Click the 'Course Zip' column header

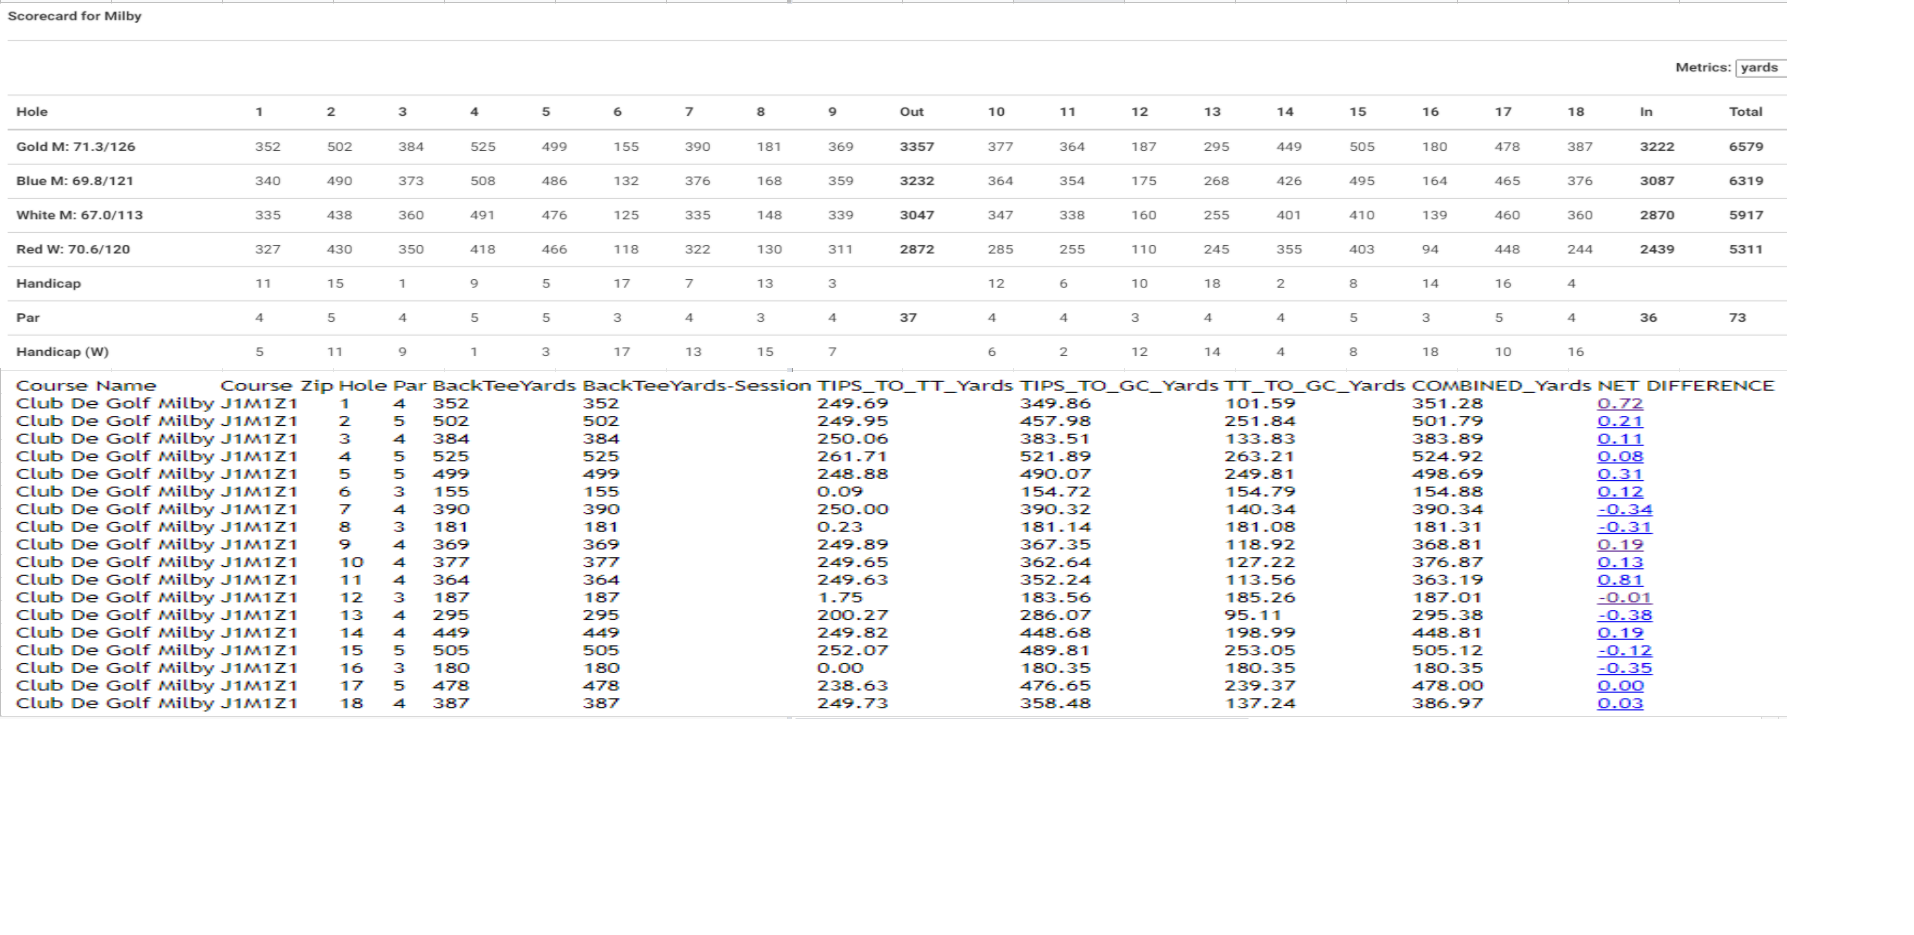point(277,386)
